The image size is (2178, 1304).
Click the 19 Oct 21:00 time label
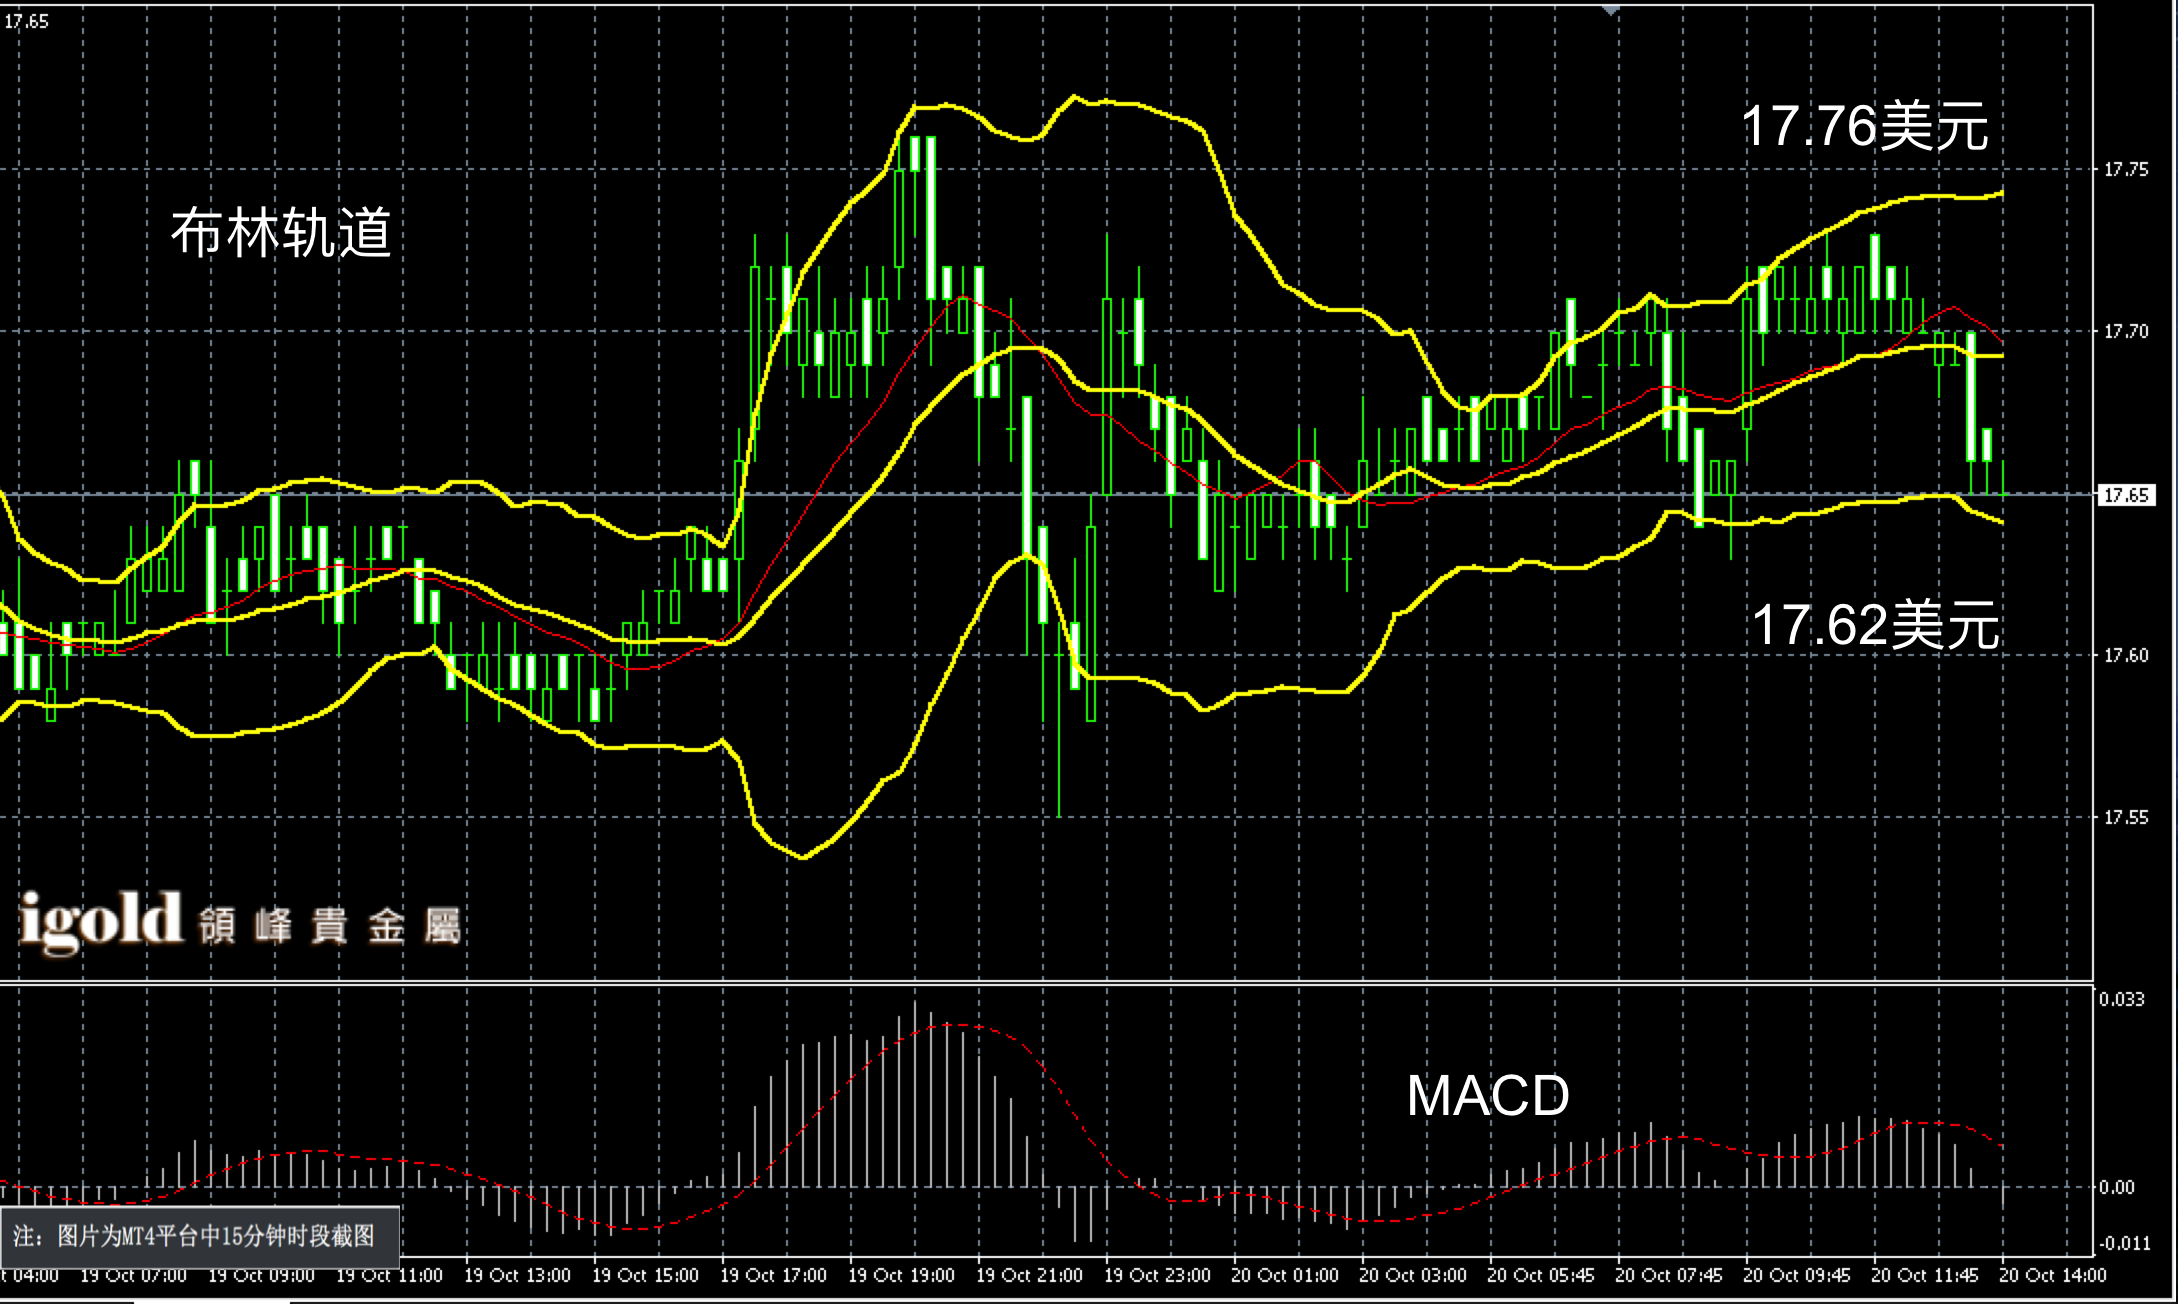point(1029,1276)
